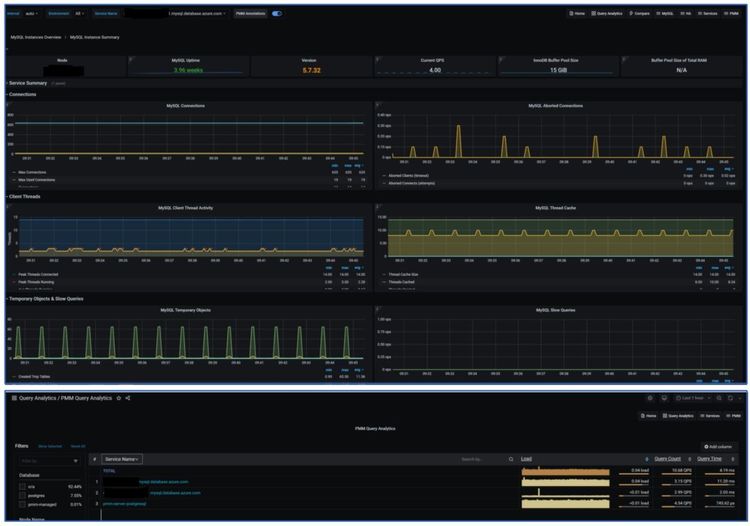Collapse the Connections section
This screenshot has width=750, height=526.
coord(22,95)
